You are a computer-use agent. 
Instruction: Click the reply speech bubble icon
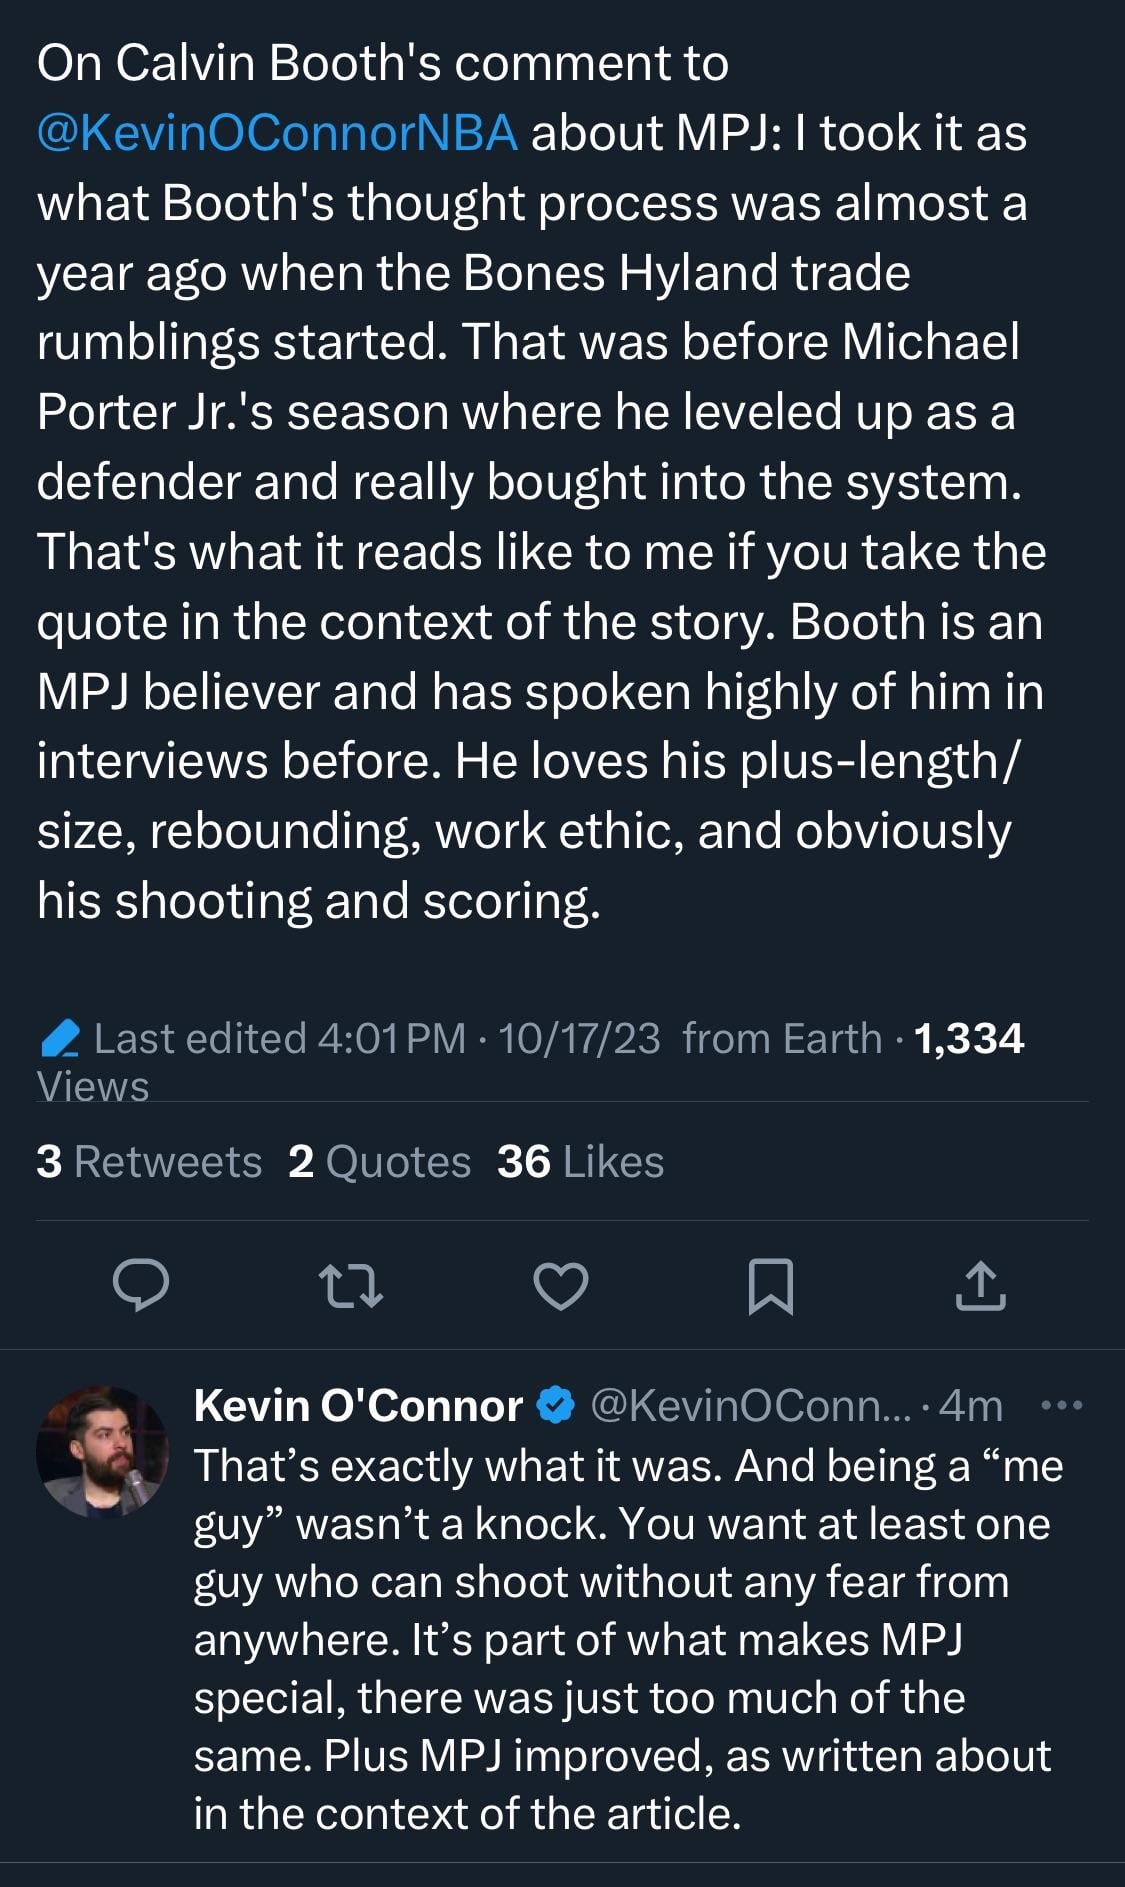click(140, 1286)
